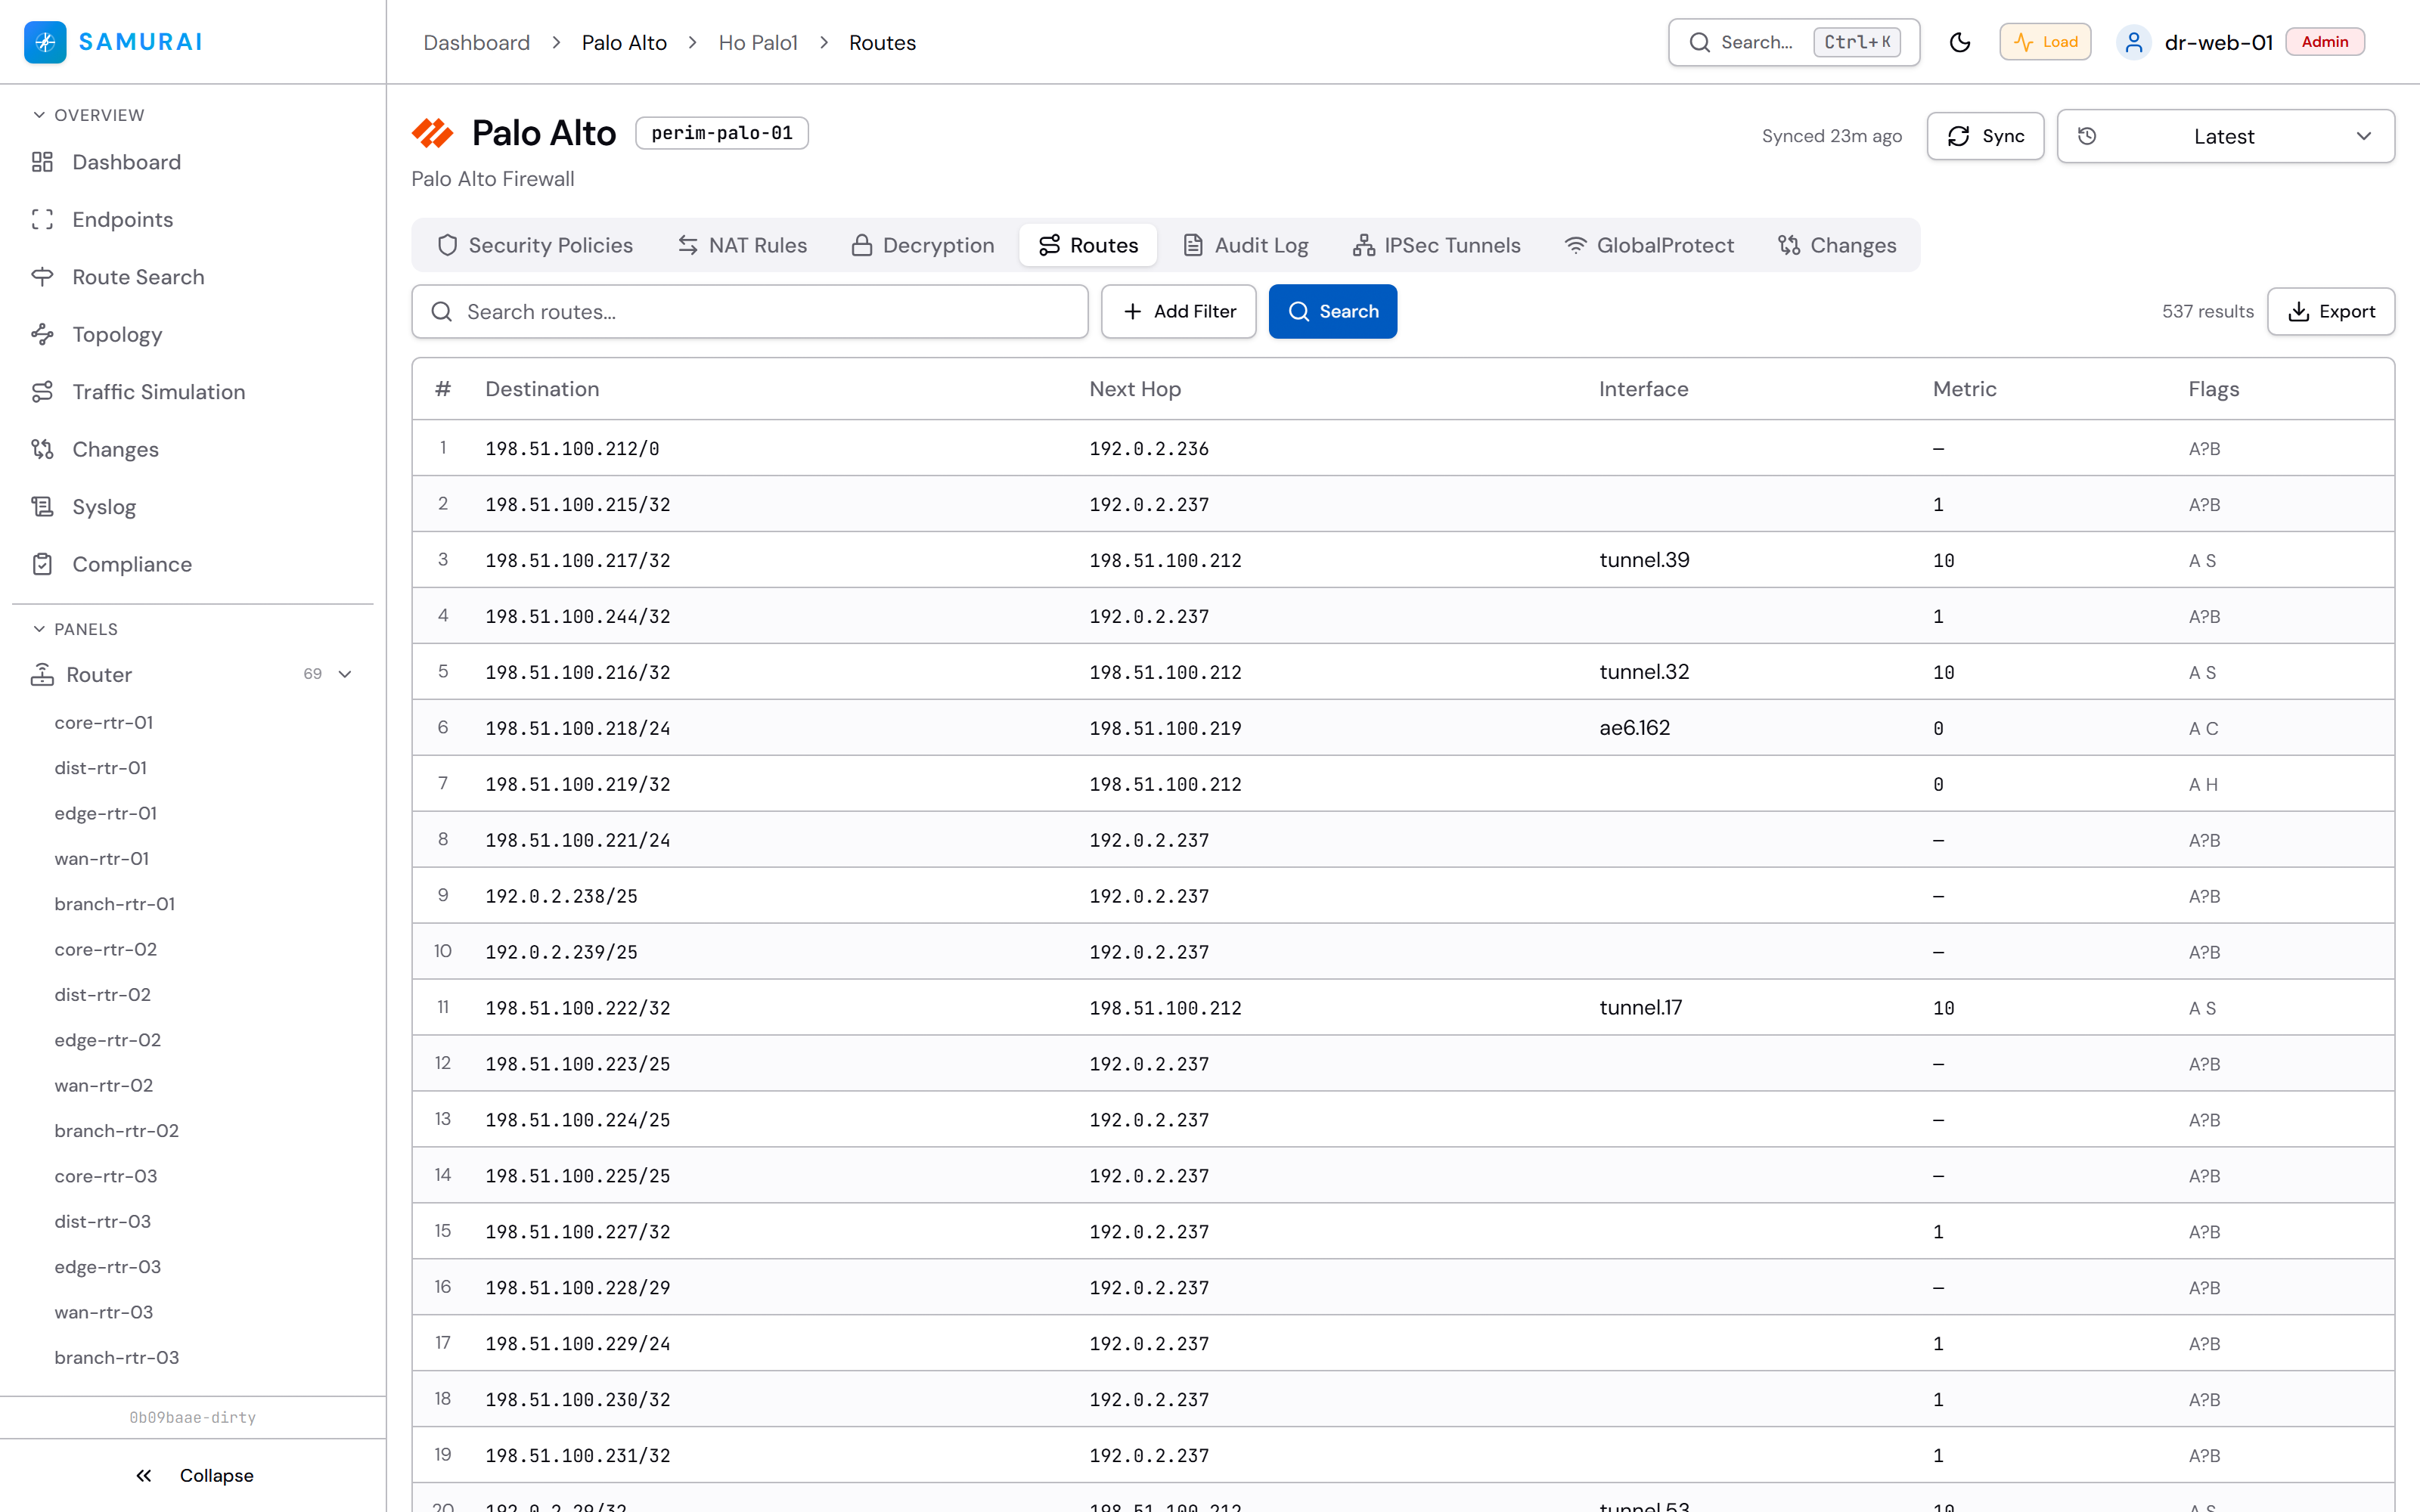Open the GlobalProtect tab
This screenshot has height=1512, width=2420.
(x=1650, y=246)
